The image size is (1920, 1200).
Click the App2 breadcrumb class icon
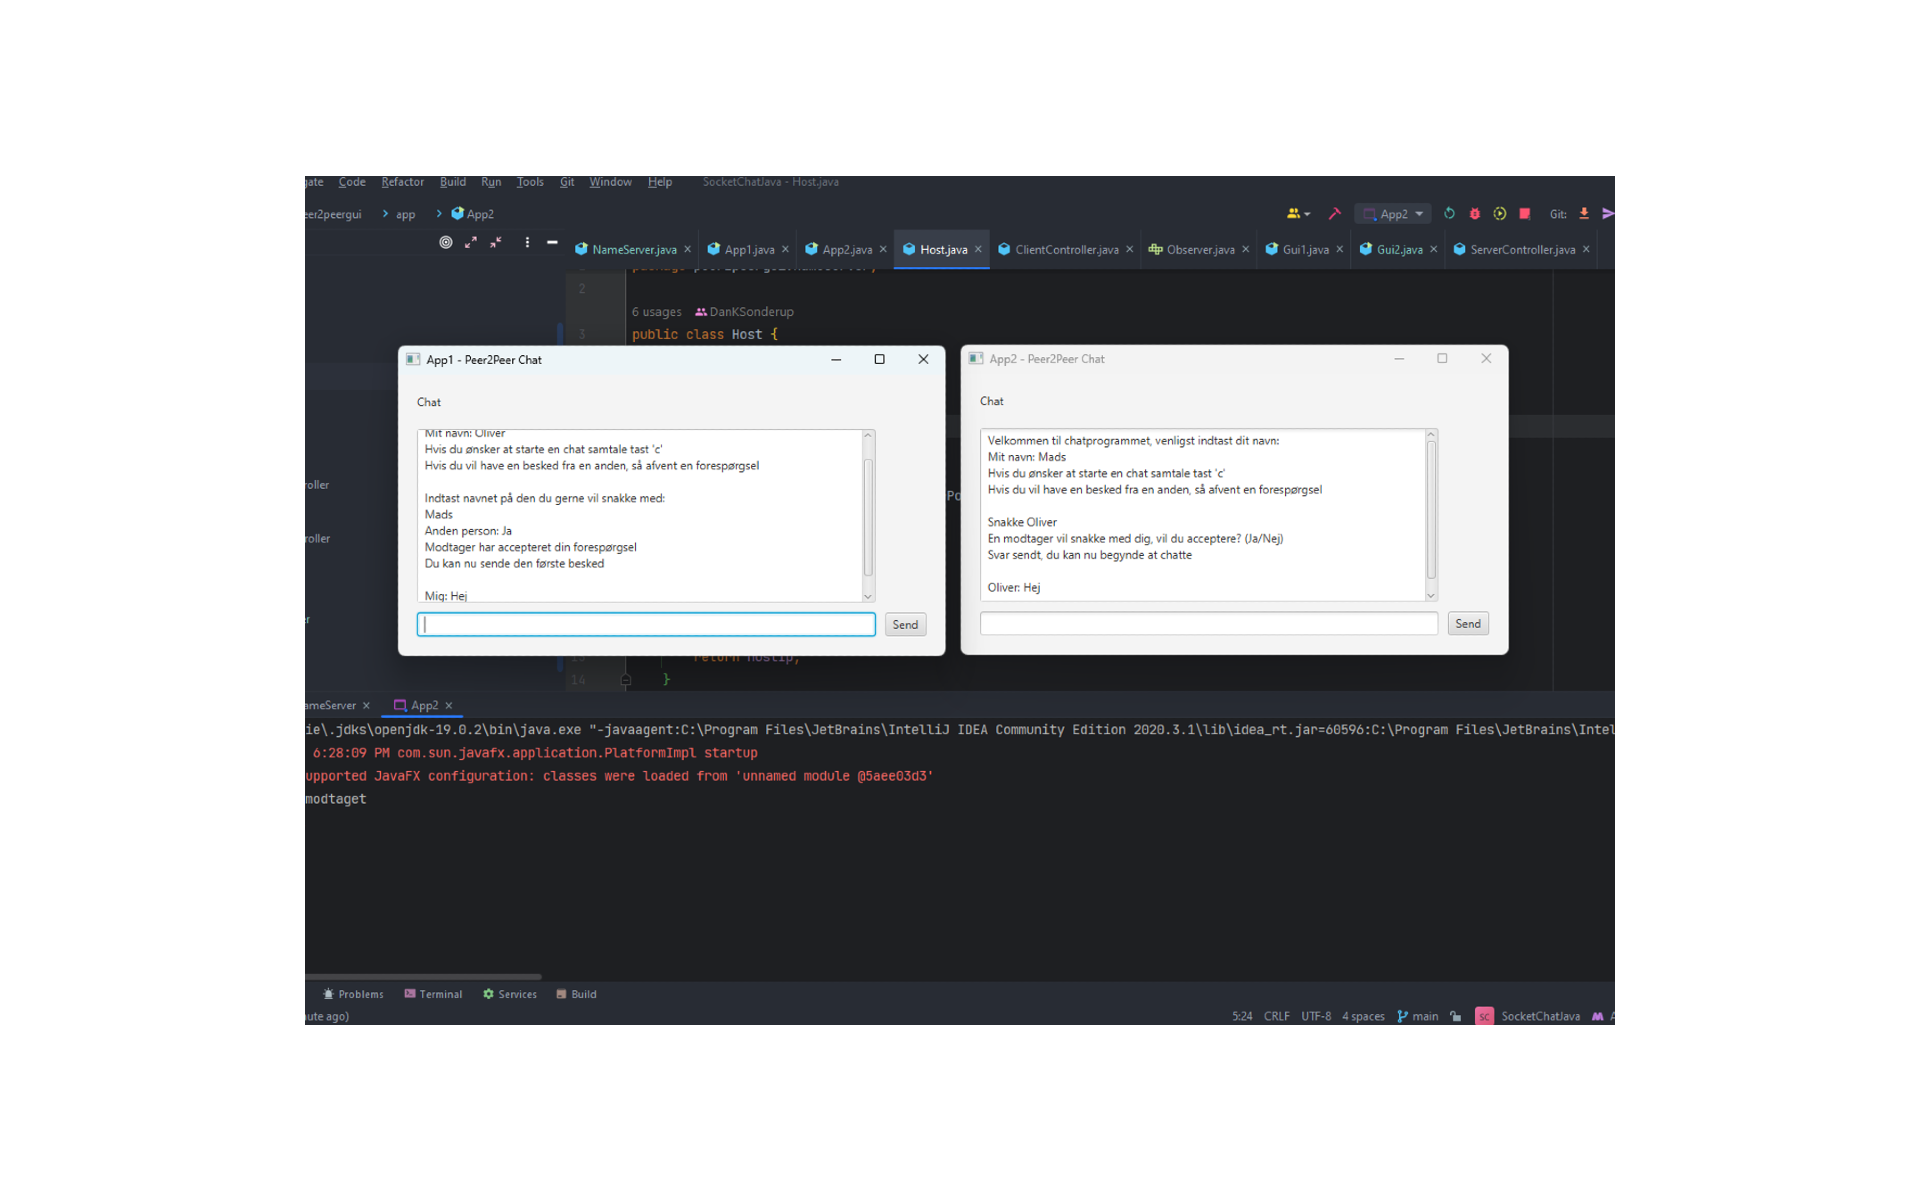point(457,214)
